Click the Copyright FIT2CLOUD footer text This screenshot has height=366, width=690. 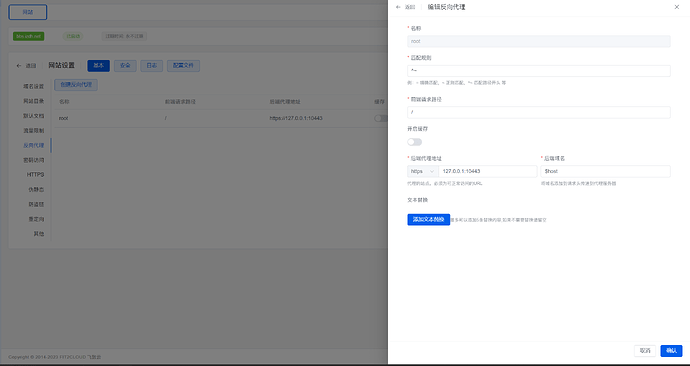(x=55, y=357)
